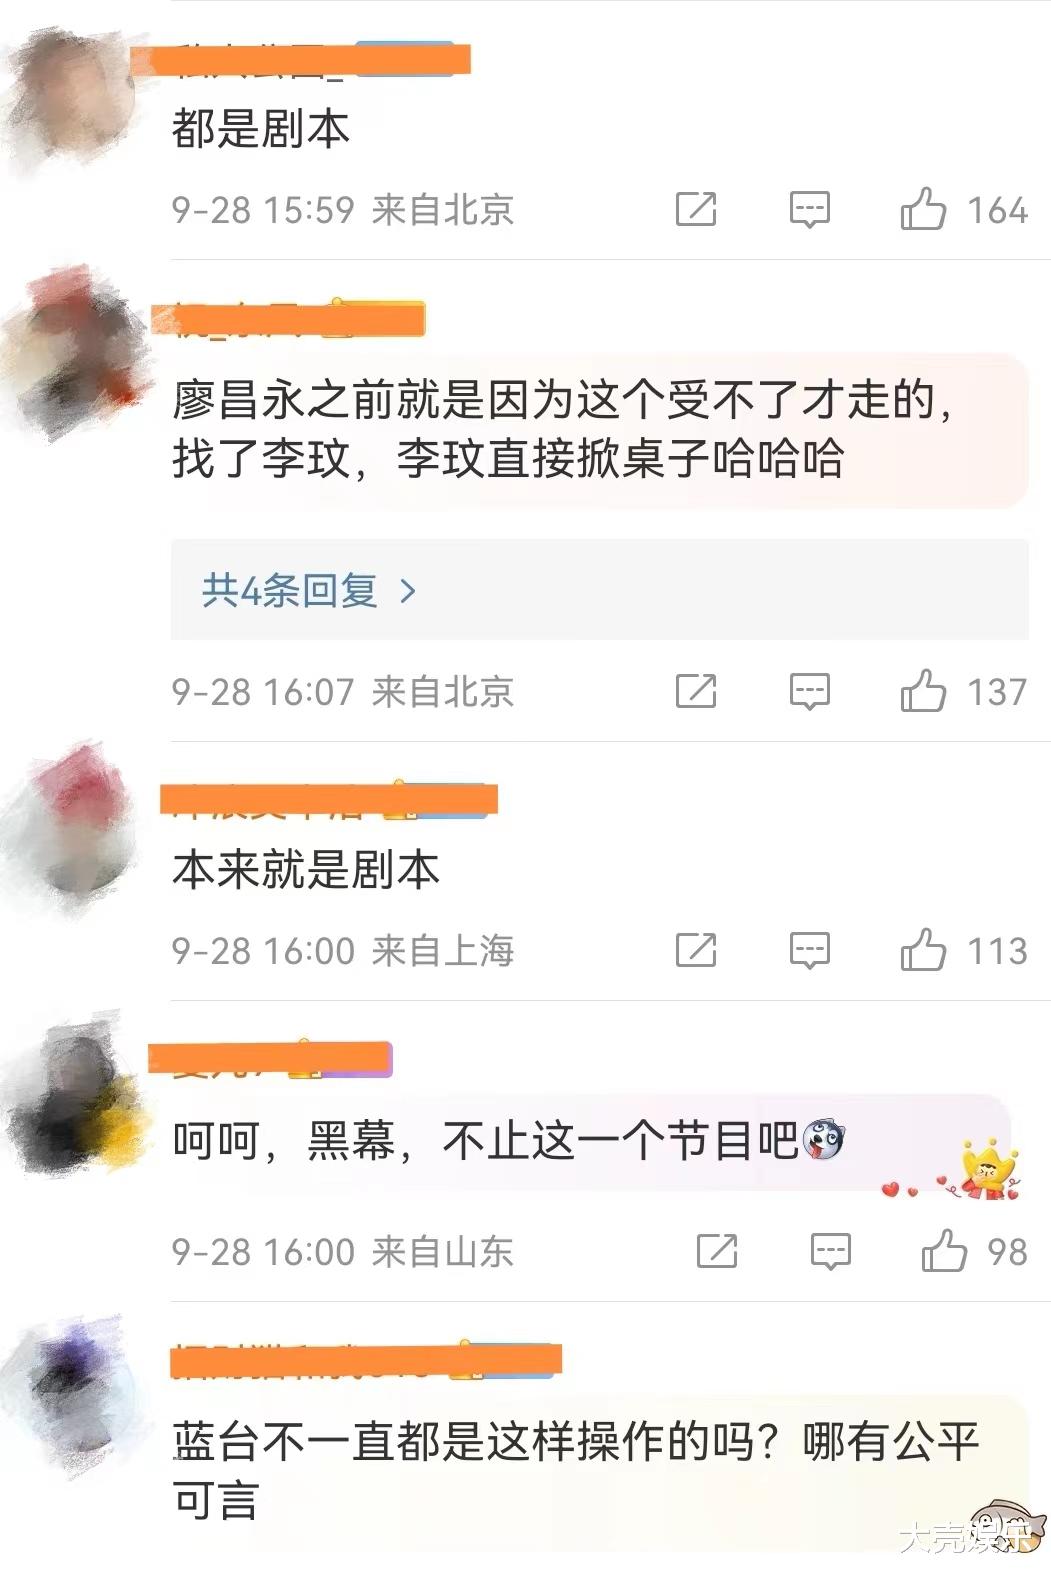Tap chevron next to 共4条回复
The image size is (1051, 1577).
coord(407,591)
